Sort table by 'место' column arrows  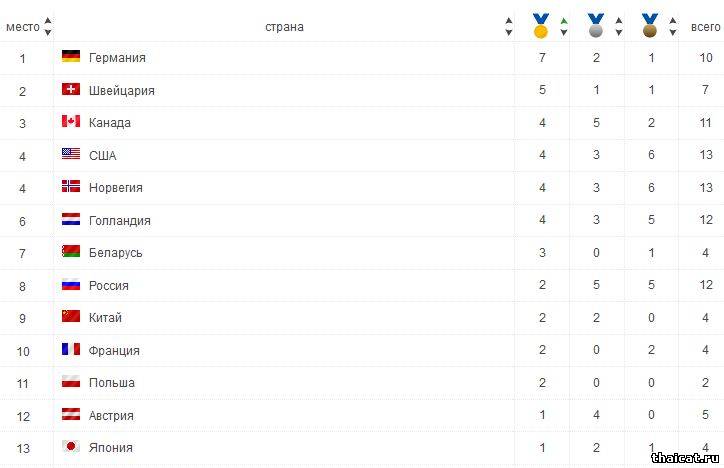[x=48, y=26]
